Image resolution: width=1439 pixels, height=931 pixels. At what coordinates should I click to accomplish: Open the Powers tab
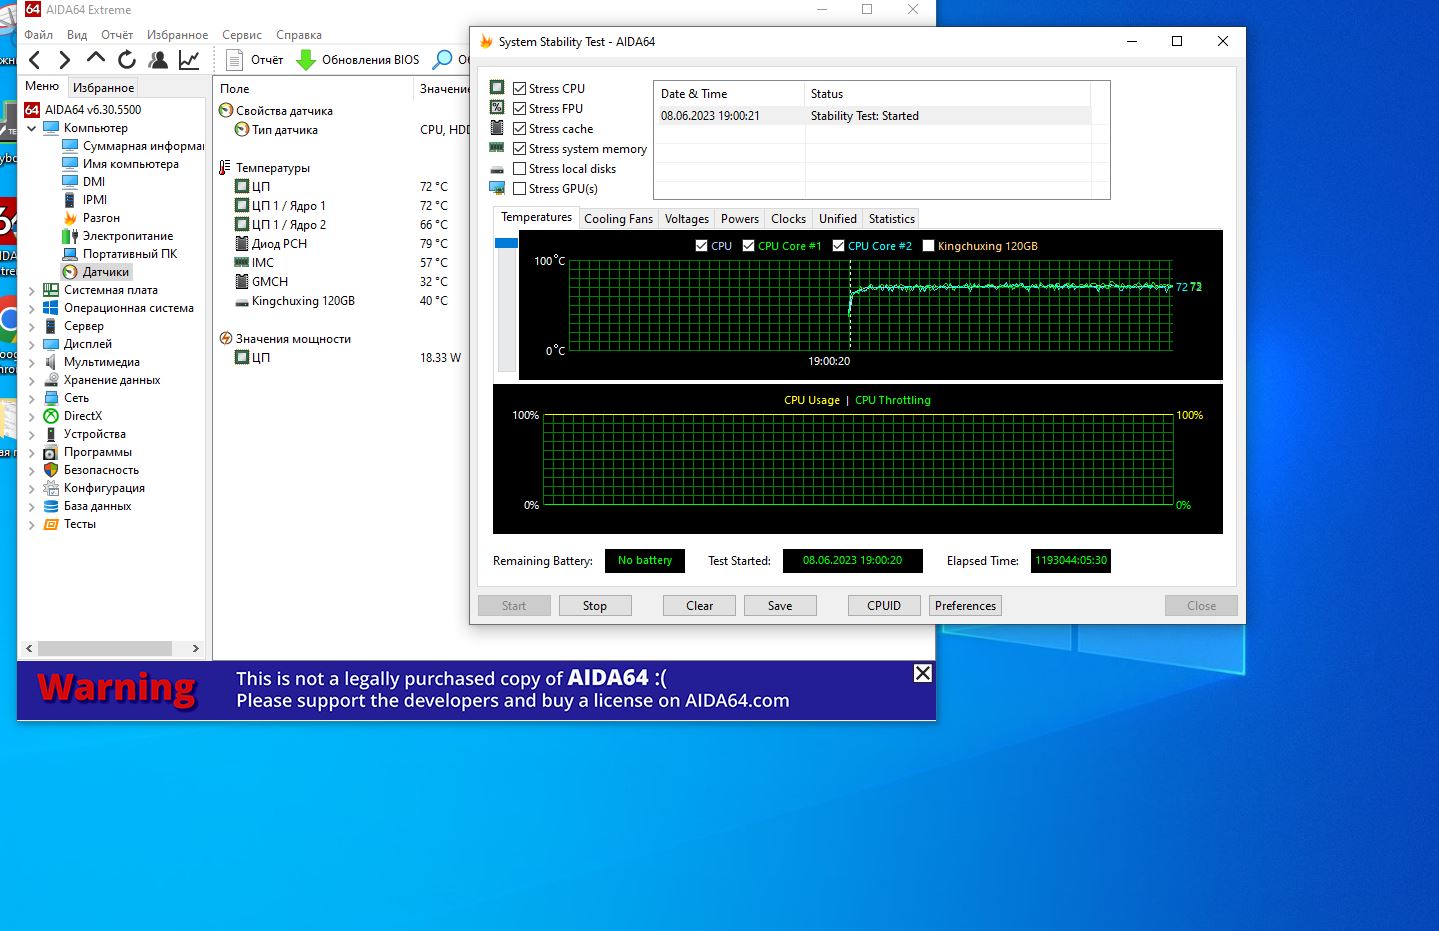pos(740,219)
